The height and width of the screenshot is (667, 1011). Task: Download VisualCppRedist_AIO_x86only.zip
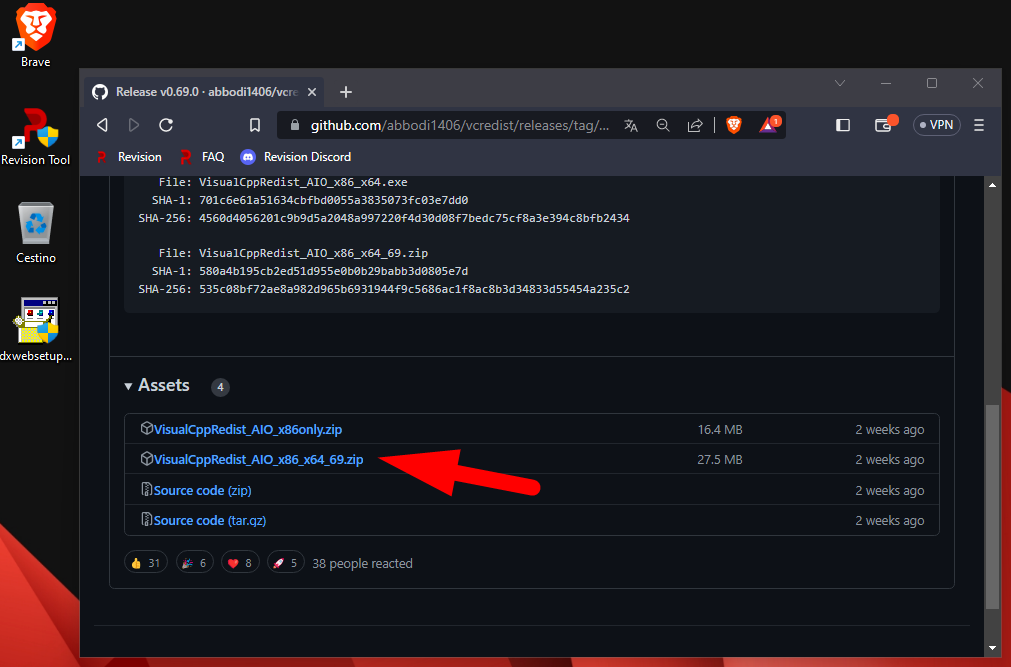[x=248, y=430]
